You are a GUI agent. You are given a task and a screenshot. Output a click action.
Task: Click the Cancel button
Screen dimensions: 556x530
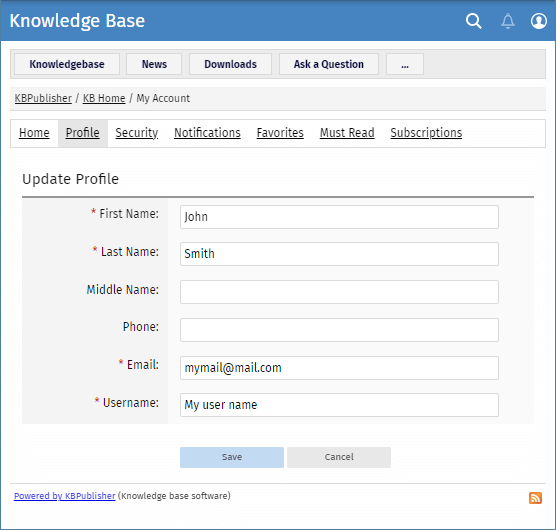coord(339,457)
